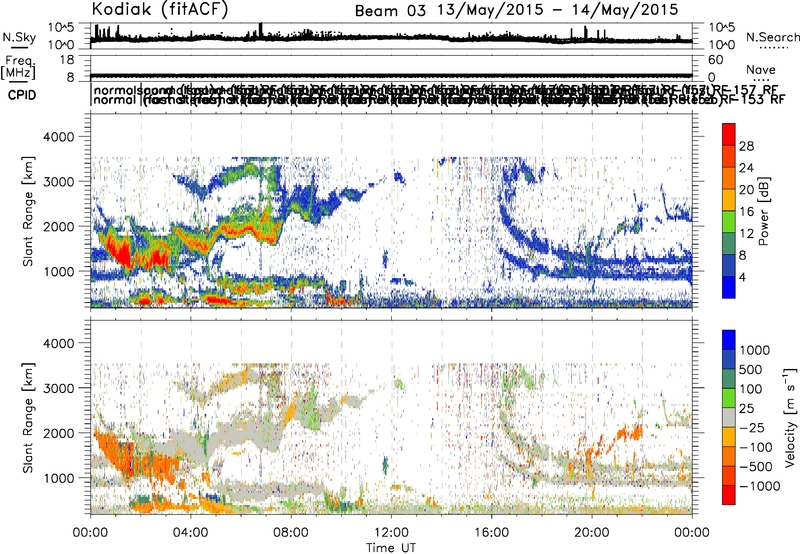800x554 pixels.
Task: Pick the teal 8–12 dB power swatch
Action: tap(729, 244)
